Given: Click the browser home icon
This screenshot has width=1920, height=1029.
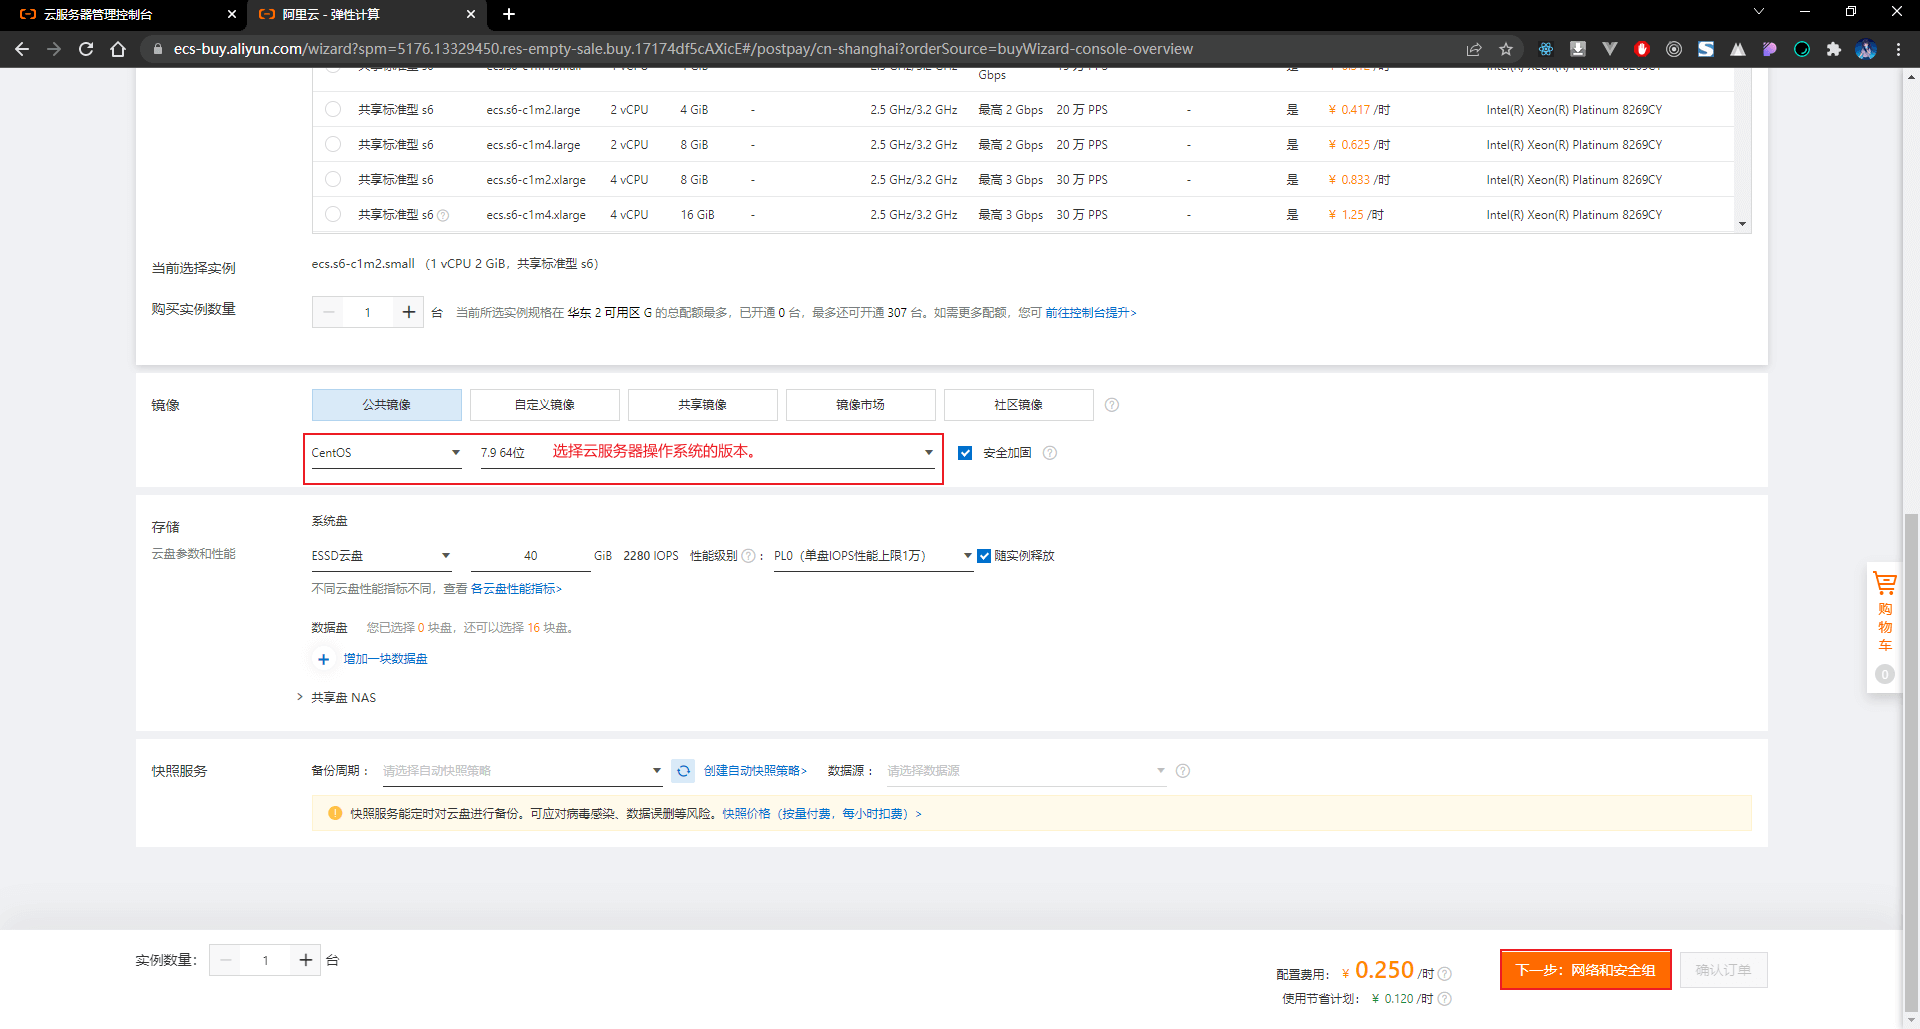Looking at the screenshot, I should coord(118,49).
